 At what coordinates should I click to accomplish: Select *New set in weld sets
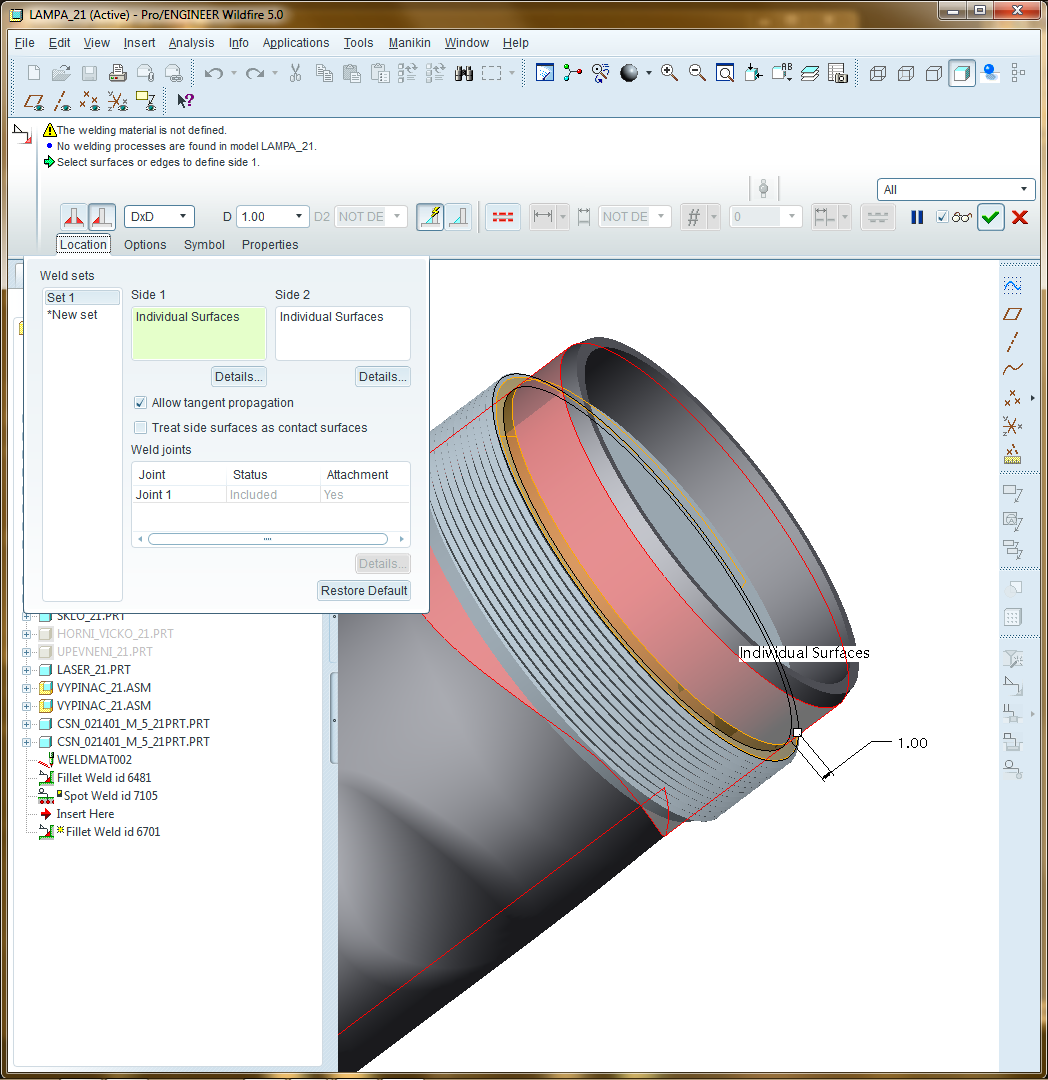click(x=72, y=315)
